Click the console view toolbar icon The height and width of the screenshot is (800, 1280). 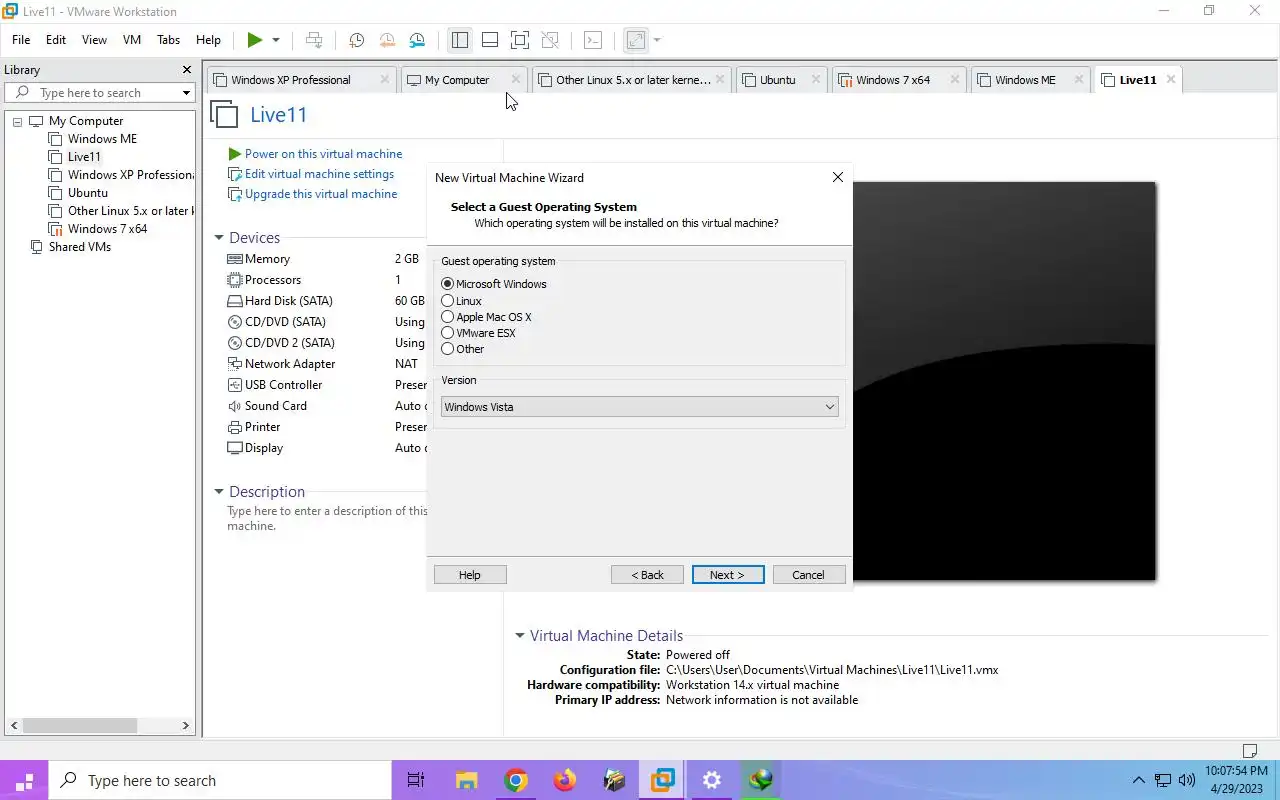coord(593,40)
